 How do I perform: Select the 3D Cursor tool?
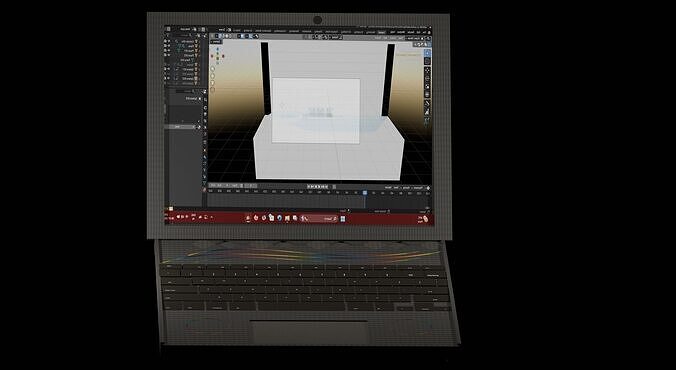coord(428,61)
